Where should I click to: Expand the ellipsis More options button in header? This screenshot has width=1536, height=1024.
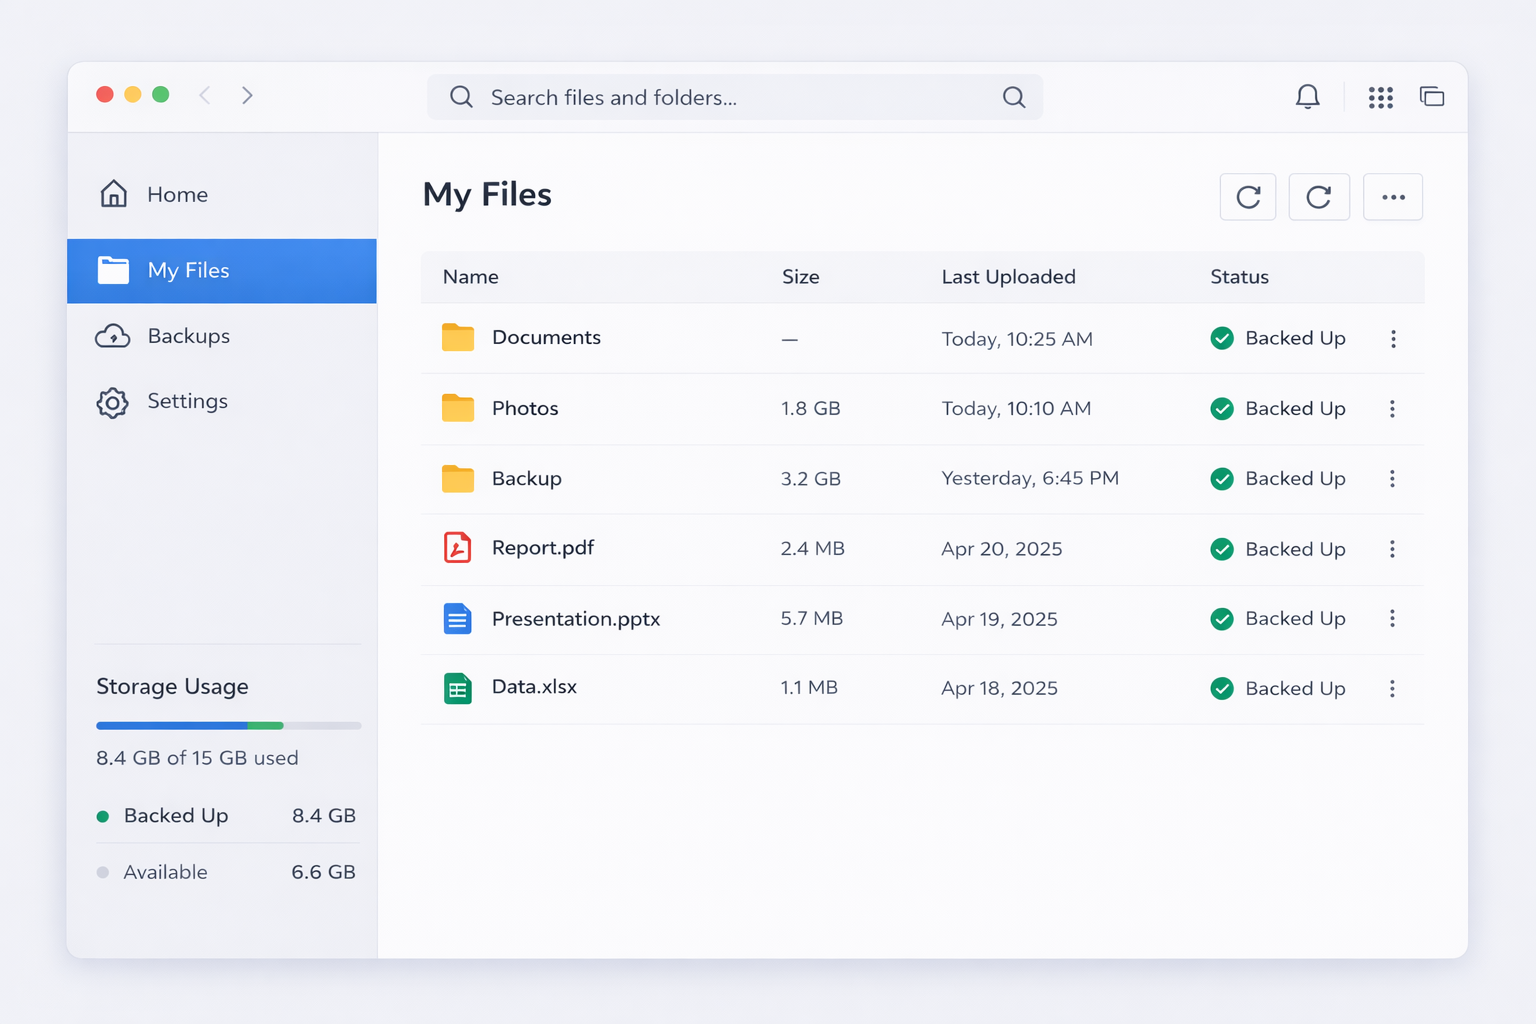(x=1392, y=197)
